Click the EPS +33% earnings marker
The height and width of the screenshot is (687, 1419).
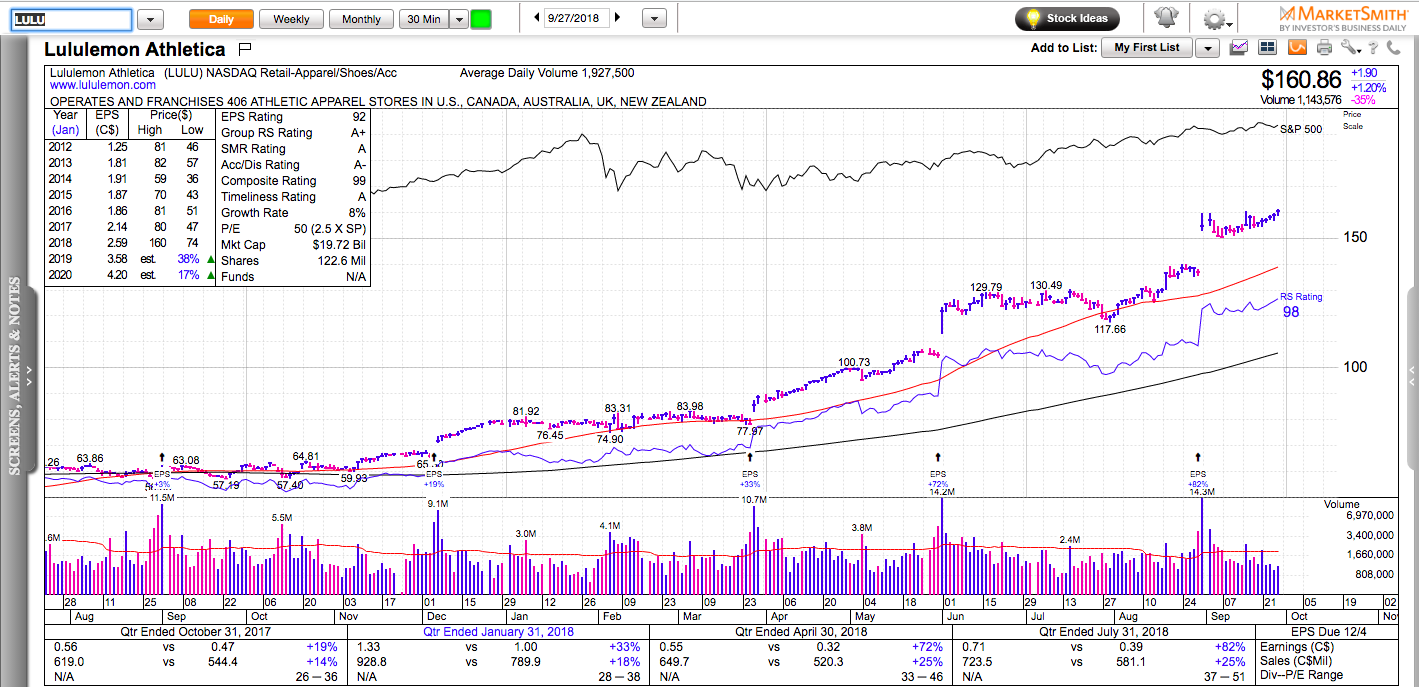tap(750, 478)
